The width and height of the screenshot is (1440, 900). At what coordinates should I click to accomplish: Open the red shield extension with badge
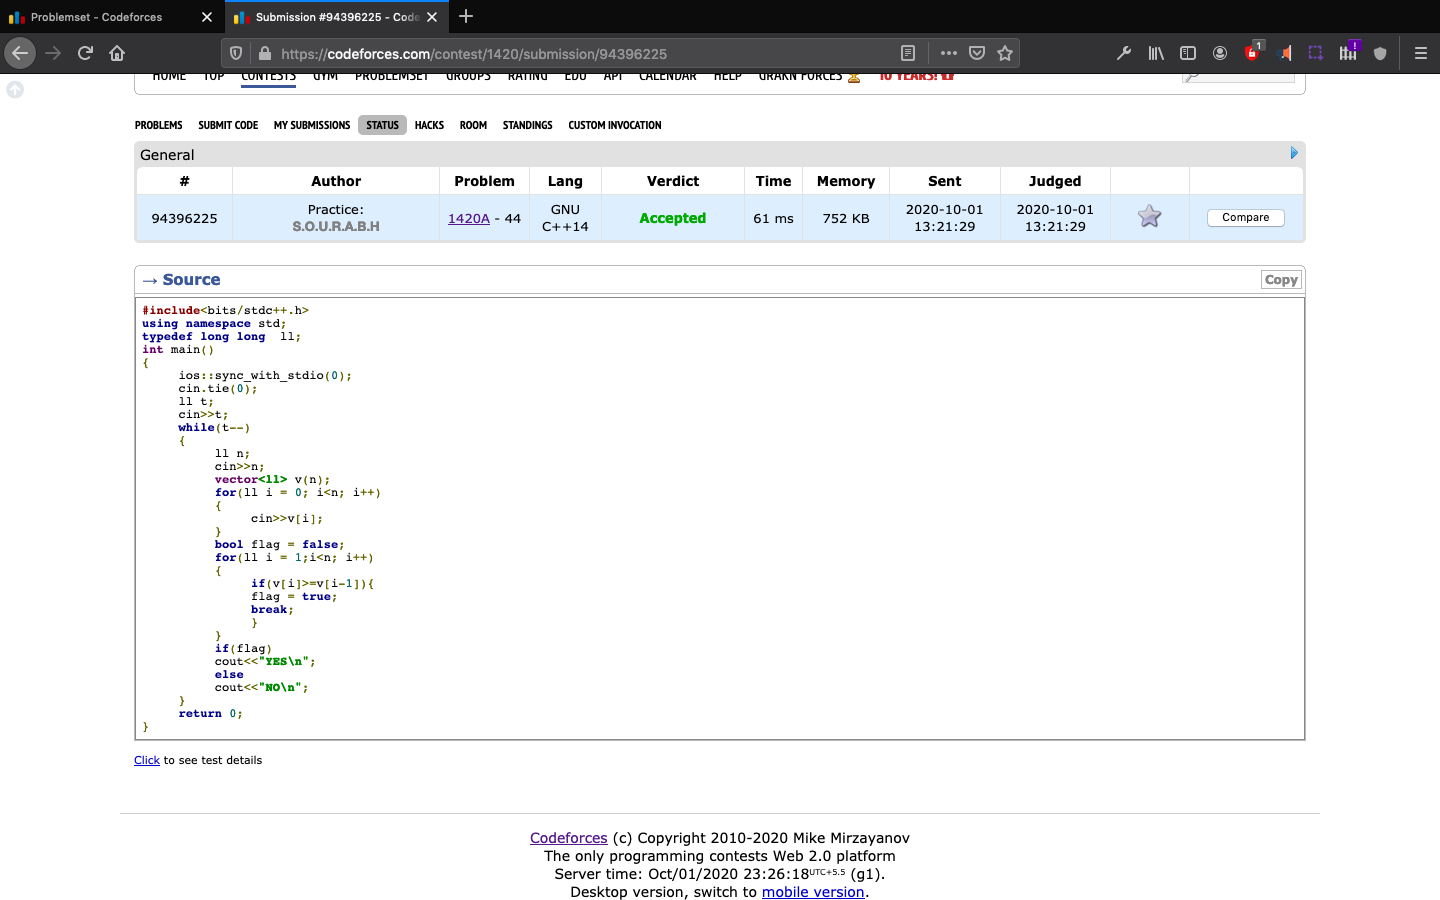click(1253, 52)
